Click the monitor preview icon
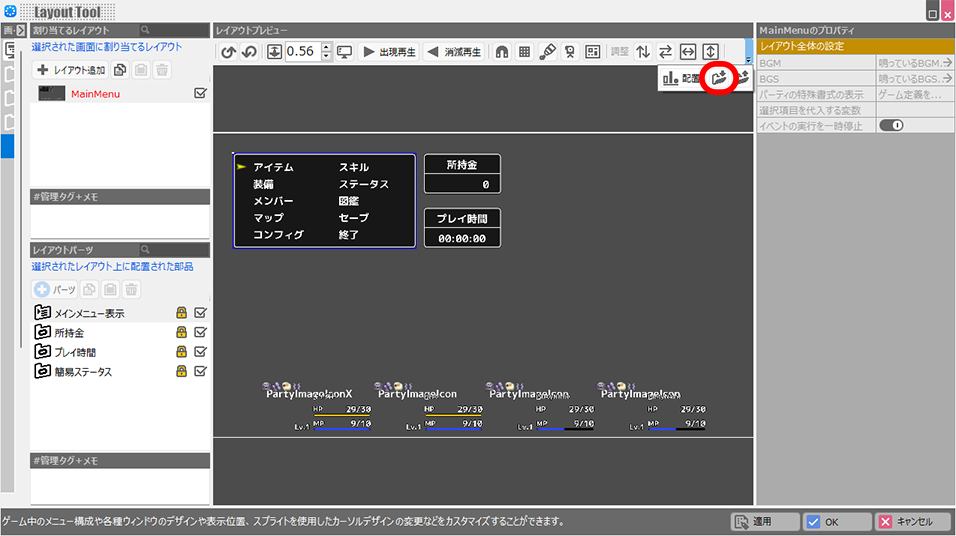 (344, 51)
